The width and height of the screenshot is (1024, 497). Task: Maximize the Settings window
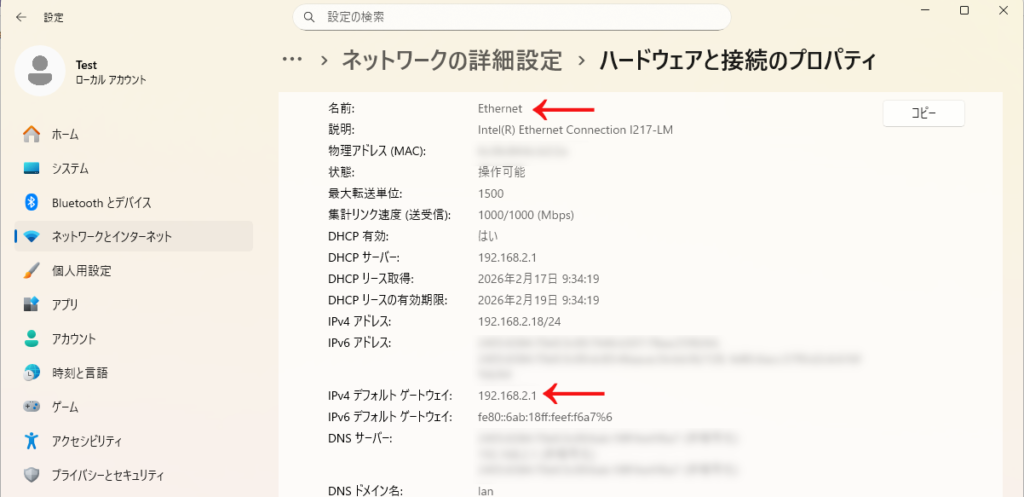[964, 10]
